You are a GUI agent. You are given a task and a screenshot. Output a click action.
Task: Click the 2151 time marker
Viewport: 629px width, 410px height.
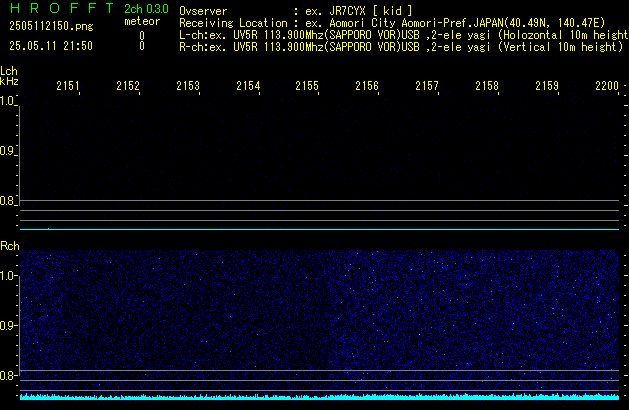coord(68,86)
